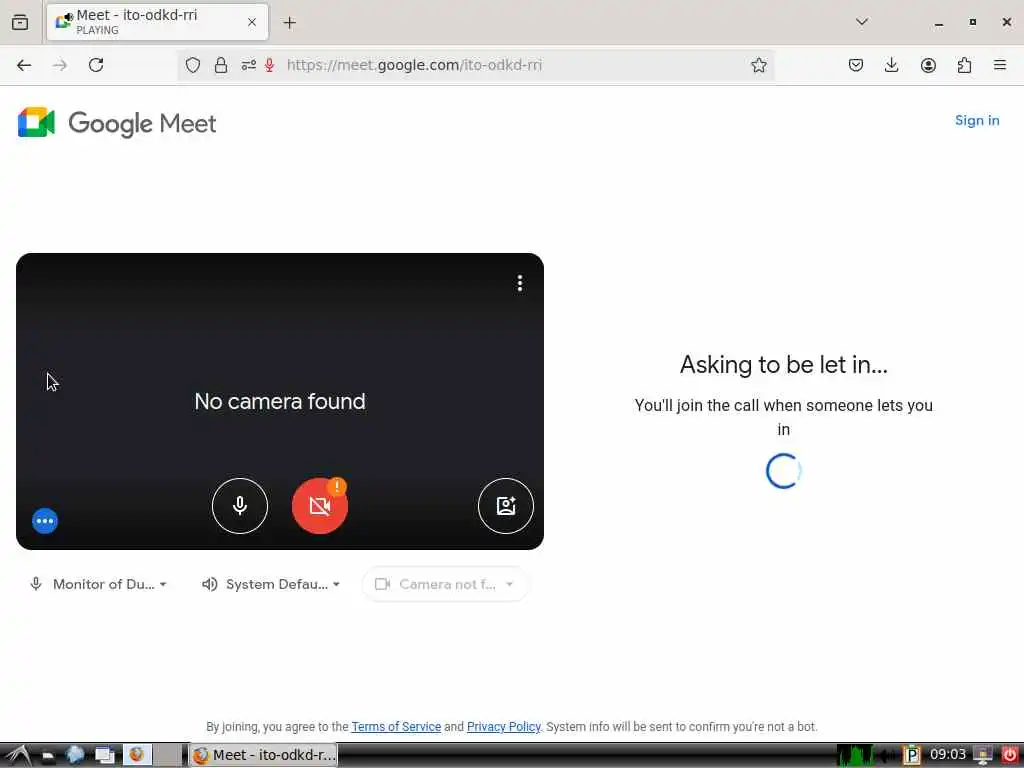Click the red microphone sharing indicator in the address bar
This screenshot has height=768, width=1024.
pyautogui.click(x=269, y=65)
